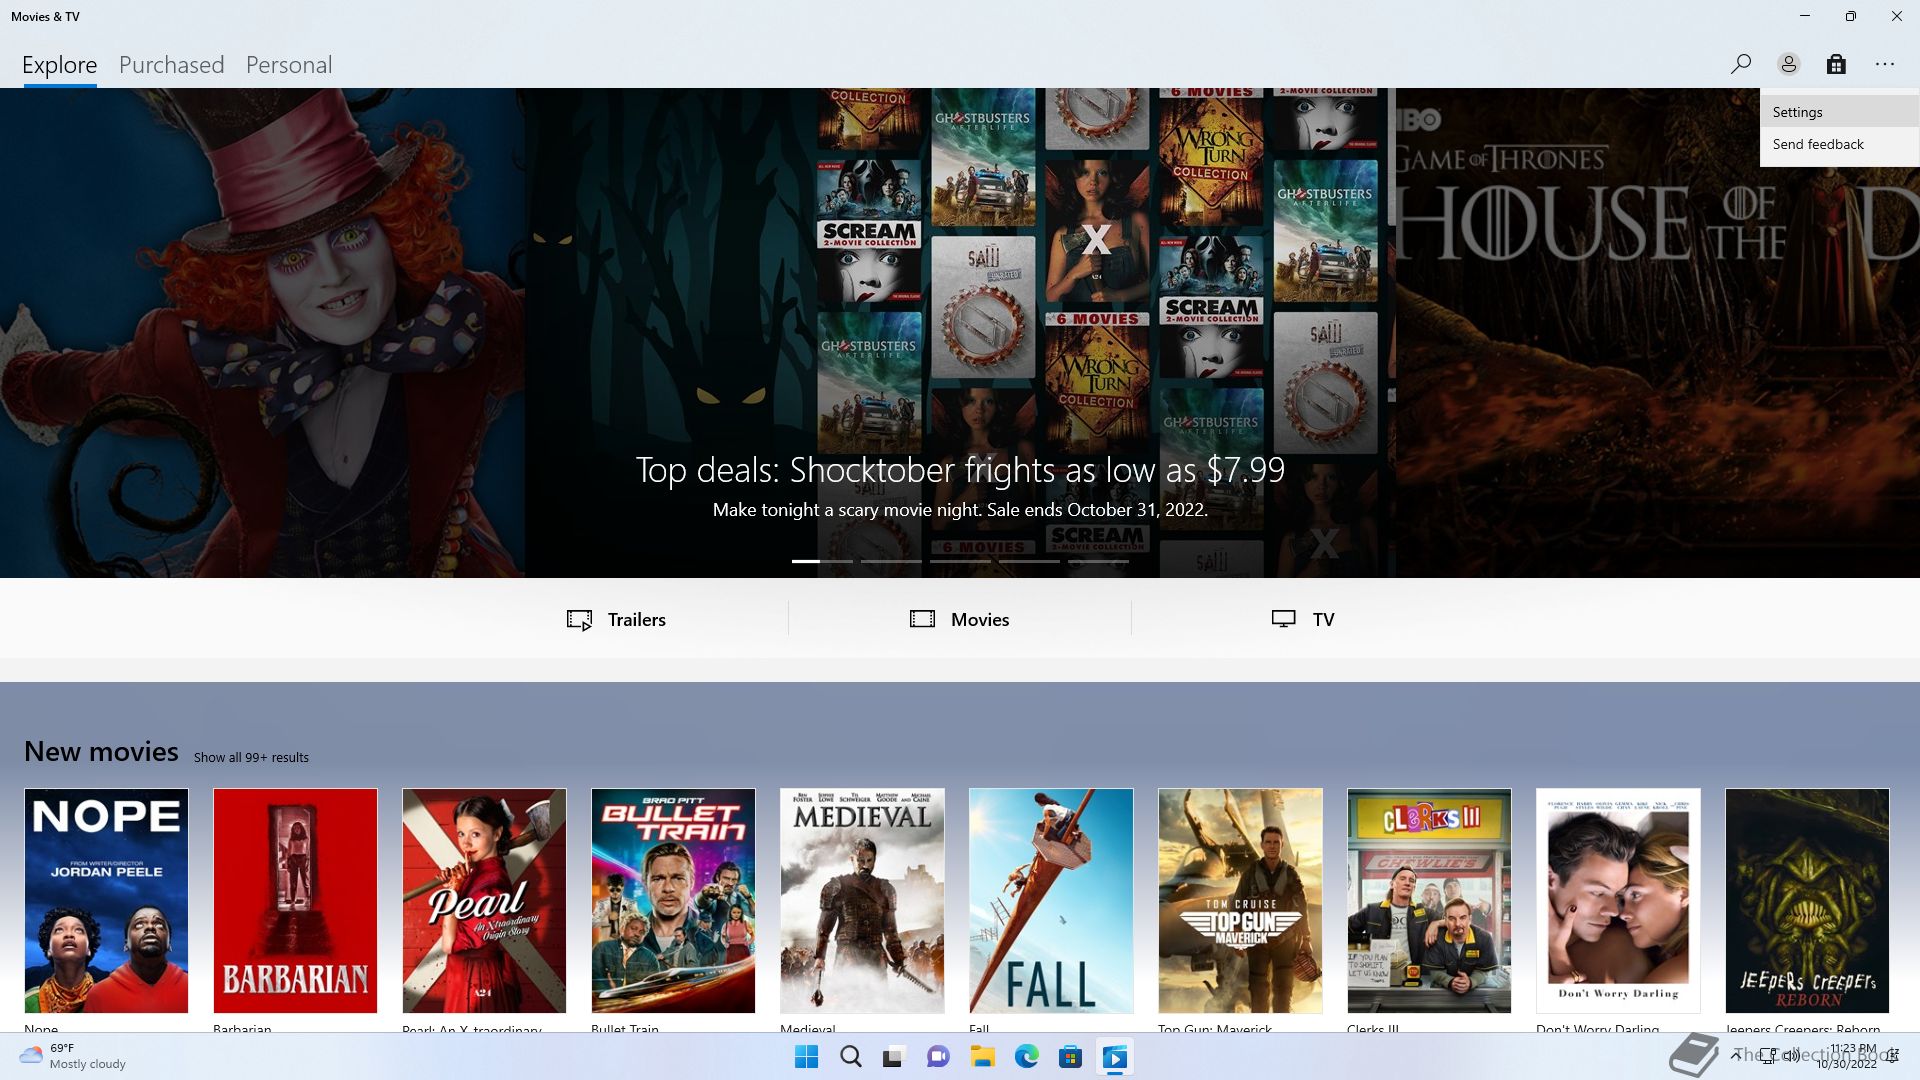The height and width of the screenshot is (1080, 1920).
Task: Launch Teams Chat from the taskbar
Action: pyautogui.click(x=938, y=1057)
